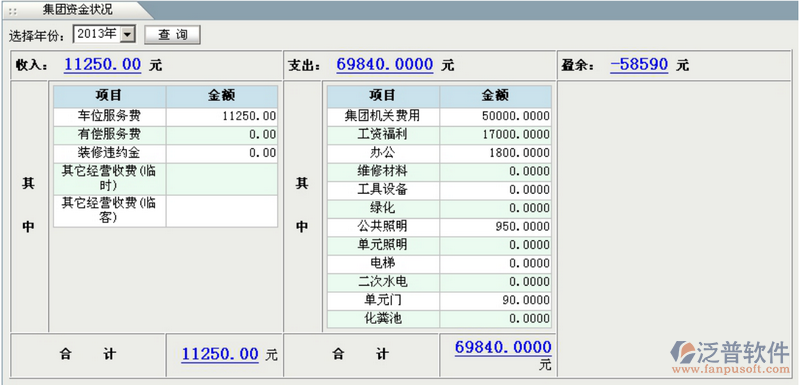This screenshot has width=800, height=385.
Task: Open the income total 11250.00 link at top
Action: (x=102, y=65)
